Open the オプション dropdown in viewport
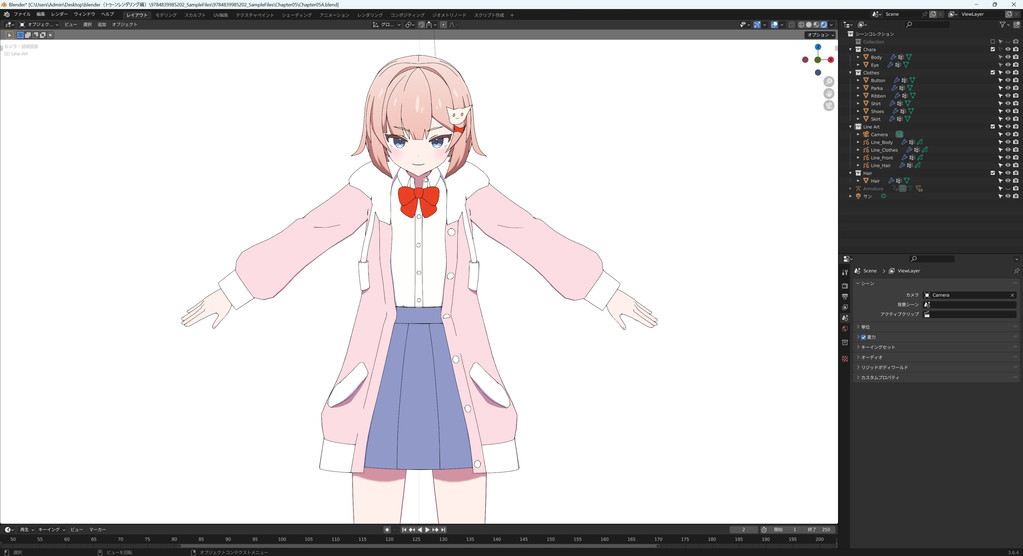This screenshot has width=1023, height=556. click(819, 35)
